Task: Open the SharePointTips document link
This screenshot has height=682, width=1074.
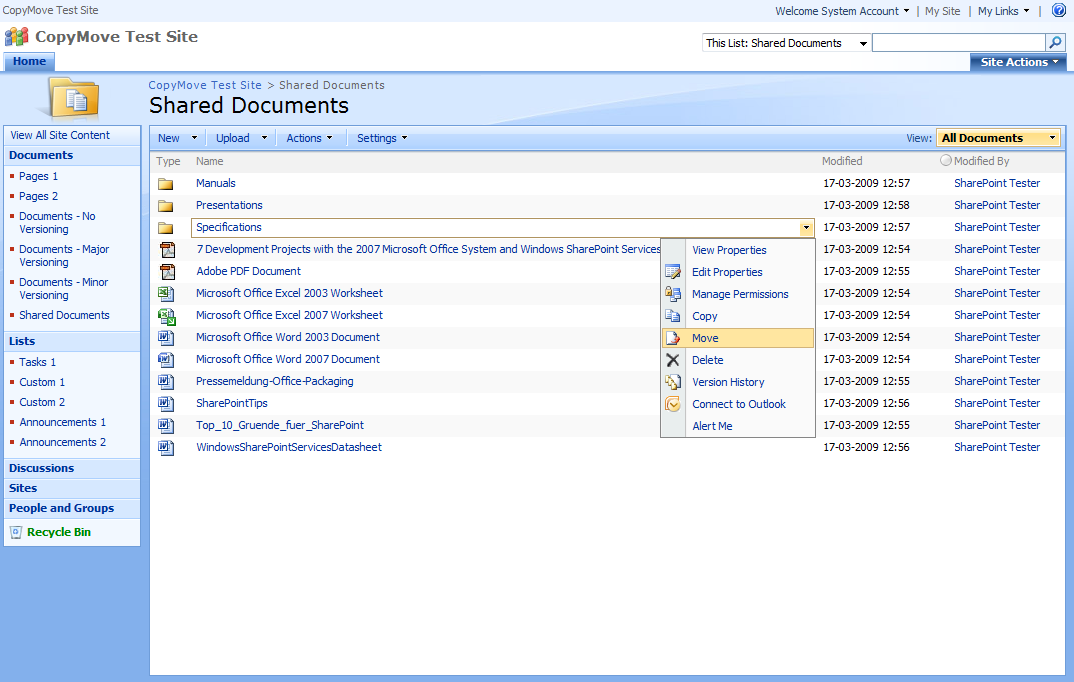Action: click(232, 403)
